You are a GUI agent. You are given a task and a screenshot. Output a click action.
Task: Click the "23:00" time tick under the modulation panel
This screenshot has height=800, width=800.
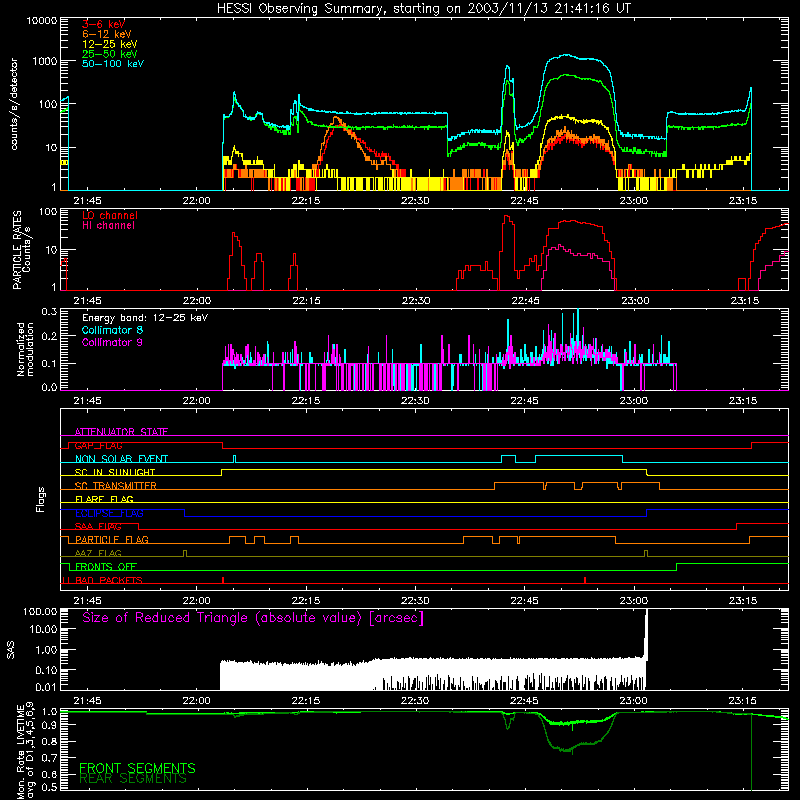coord(634,401)
